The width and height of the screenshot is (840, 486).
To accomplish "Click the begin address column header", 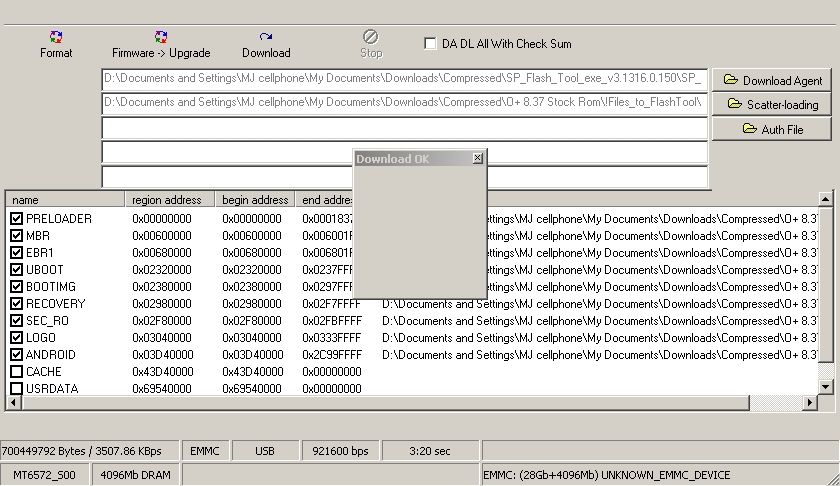I will coord(256,200).
